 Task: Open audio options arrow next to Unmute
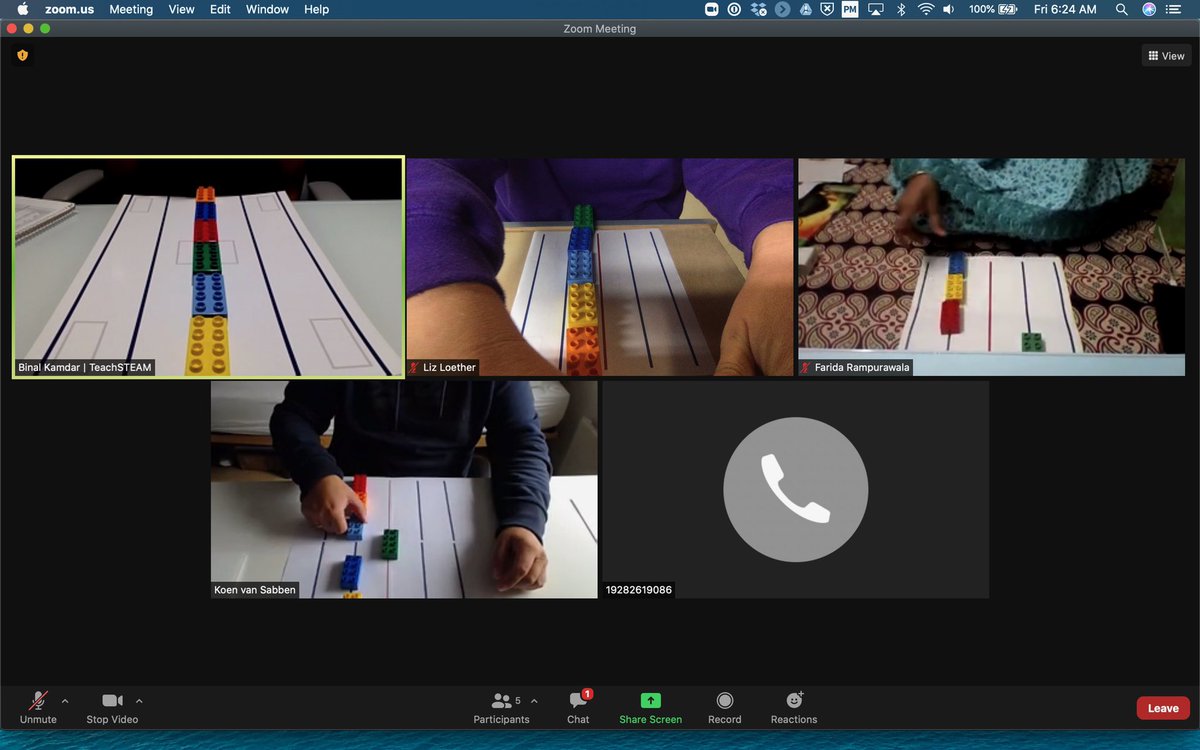point(65,701)
